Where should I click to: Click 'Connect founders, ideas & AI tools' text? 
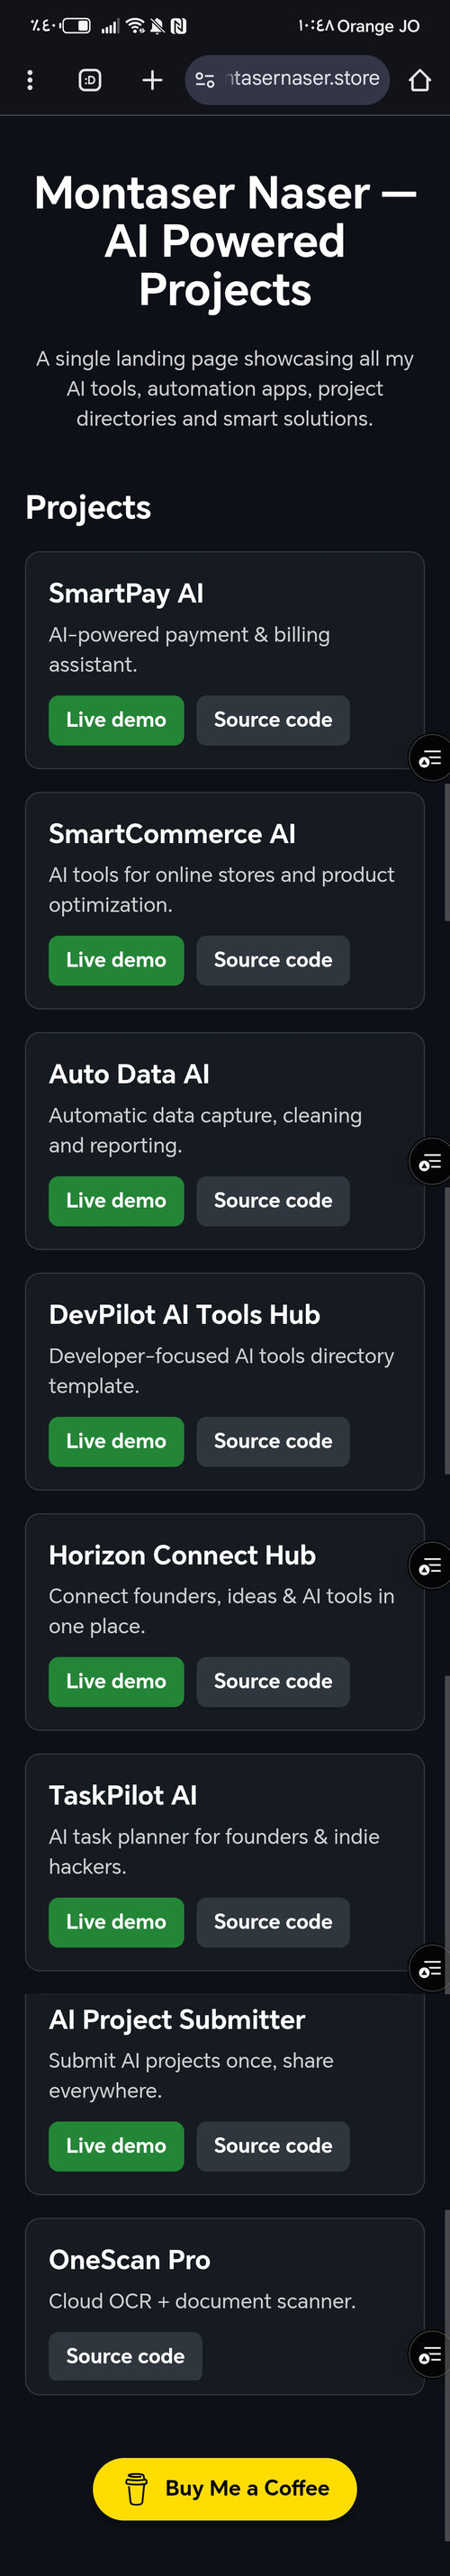coord(221,1611)
